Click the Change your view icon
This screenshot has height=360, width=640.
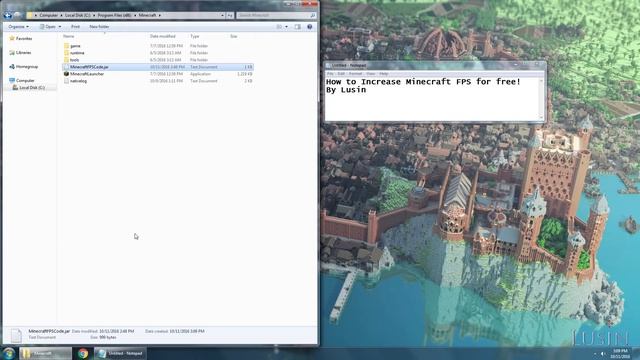click(x=279, y=27)
